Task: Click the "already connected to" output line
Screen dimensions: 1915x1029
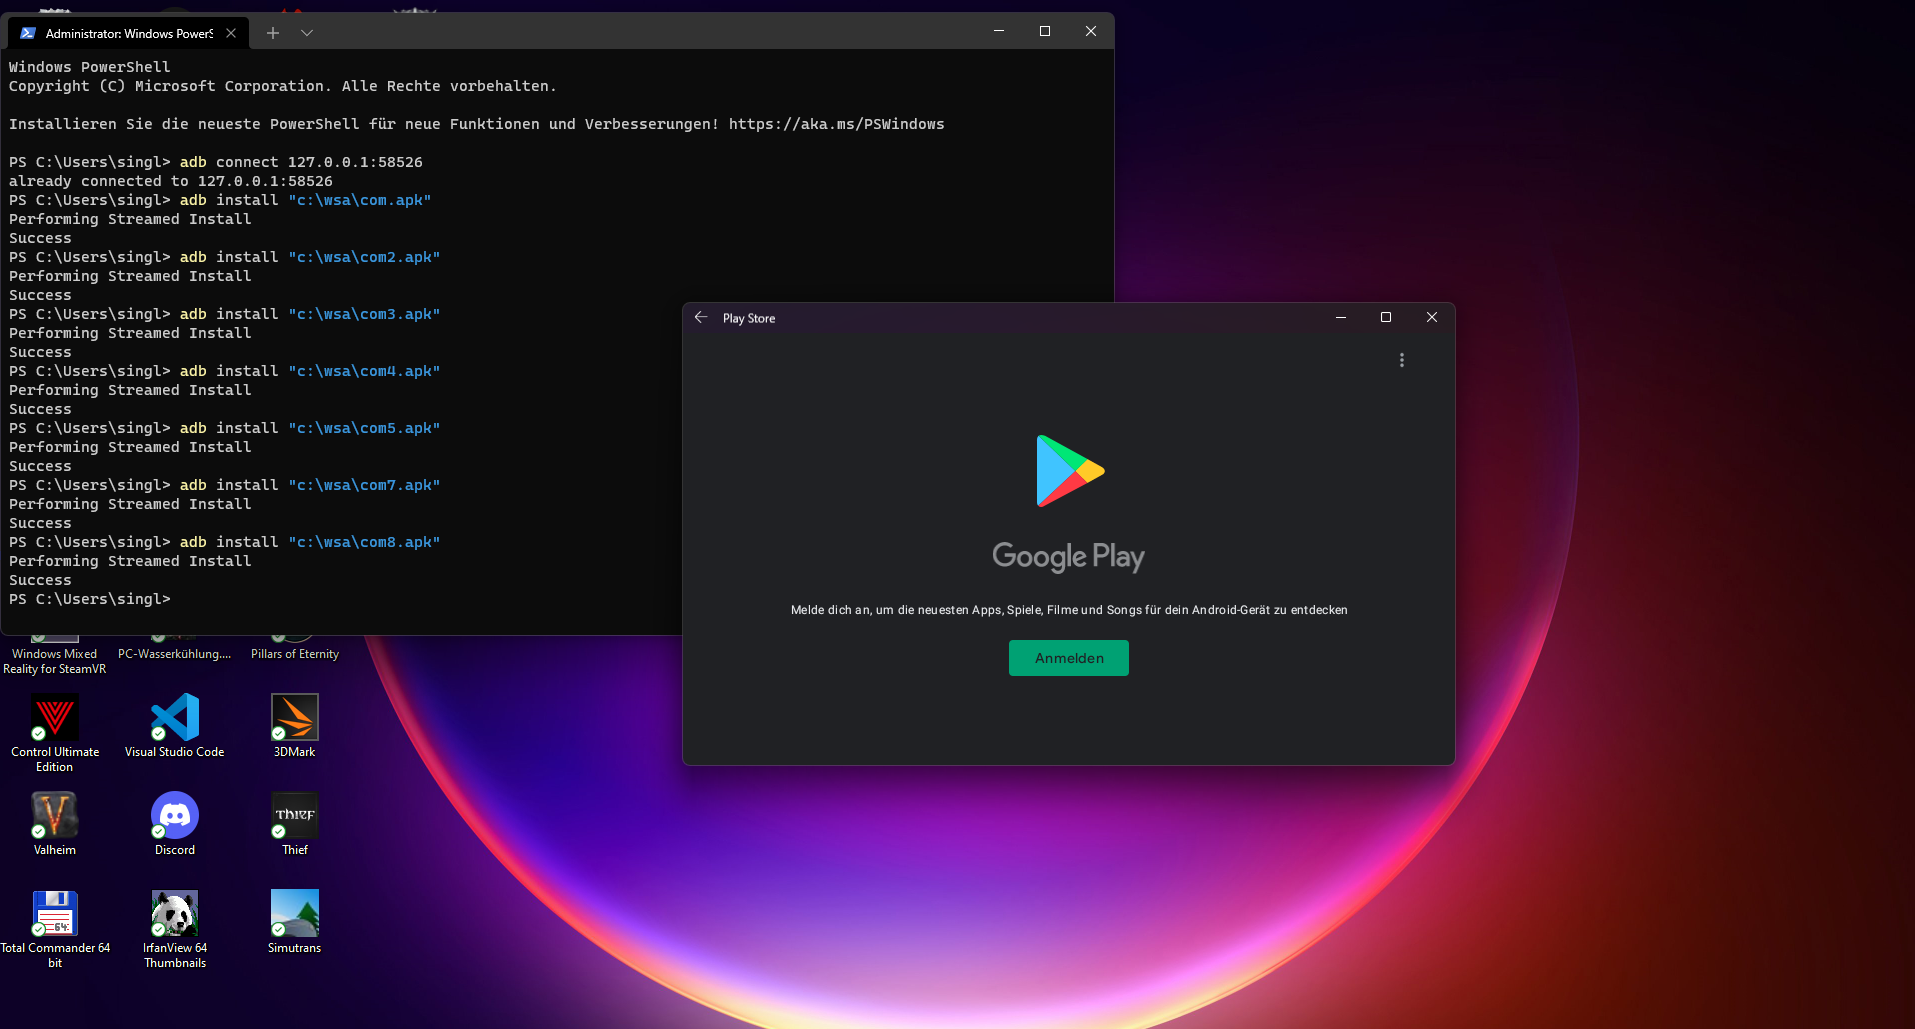Action: point(171,181)
